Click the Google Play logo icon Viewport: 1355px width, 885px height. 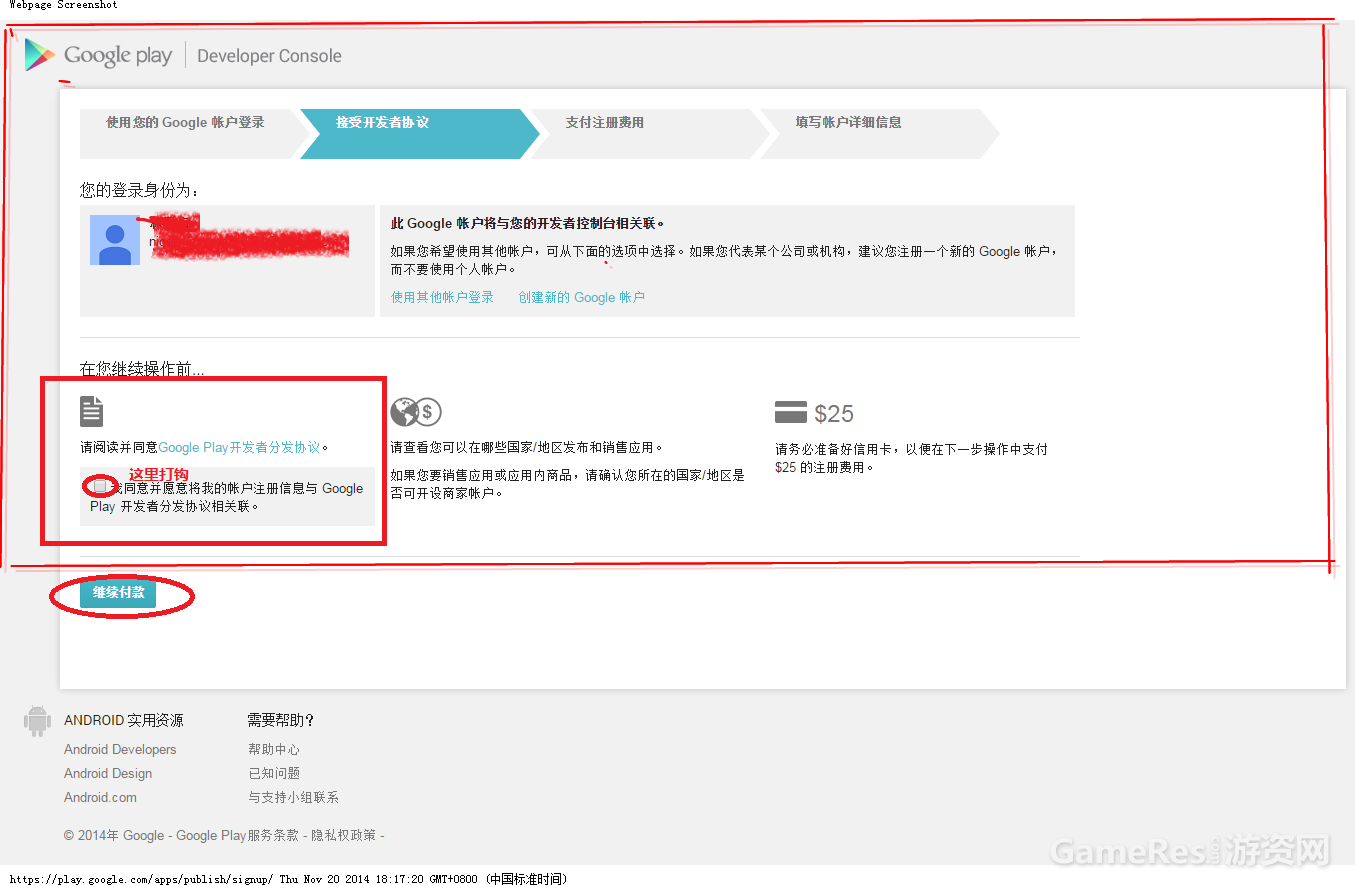[40, 55]
